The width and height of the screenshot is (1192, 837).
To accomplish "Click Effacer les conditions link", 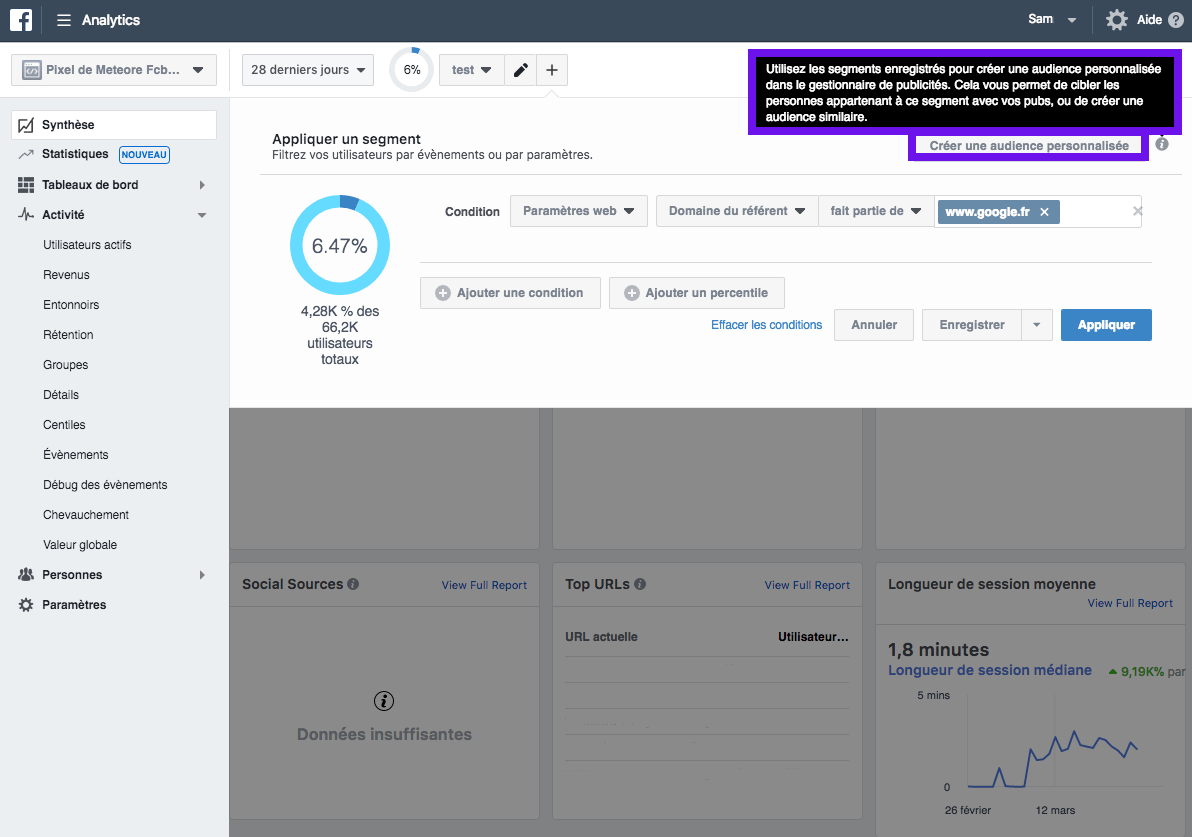I will point(766,325).
